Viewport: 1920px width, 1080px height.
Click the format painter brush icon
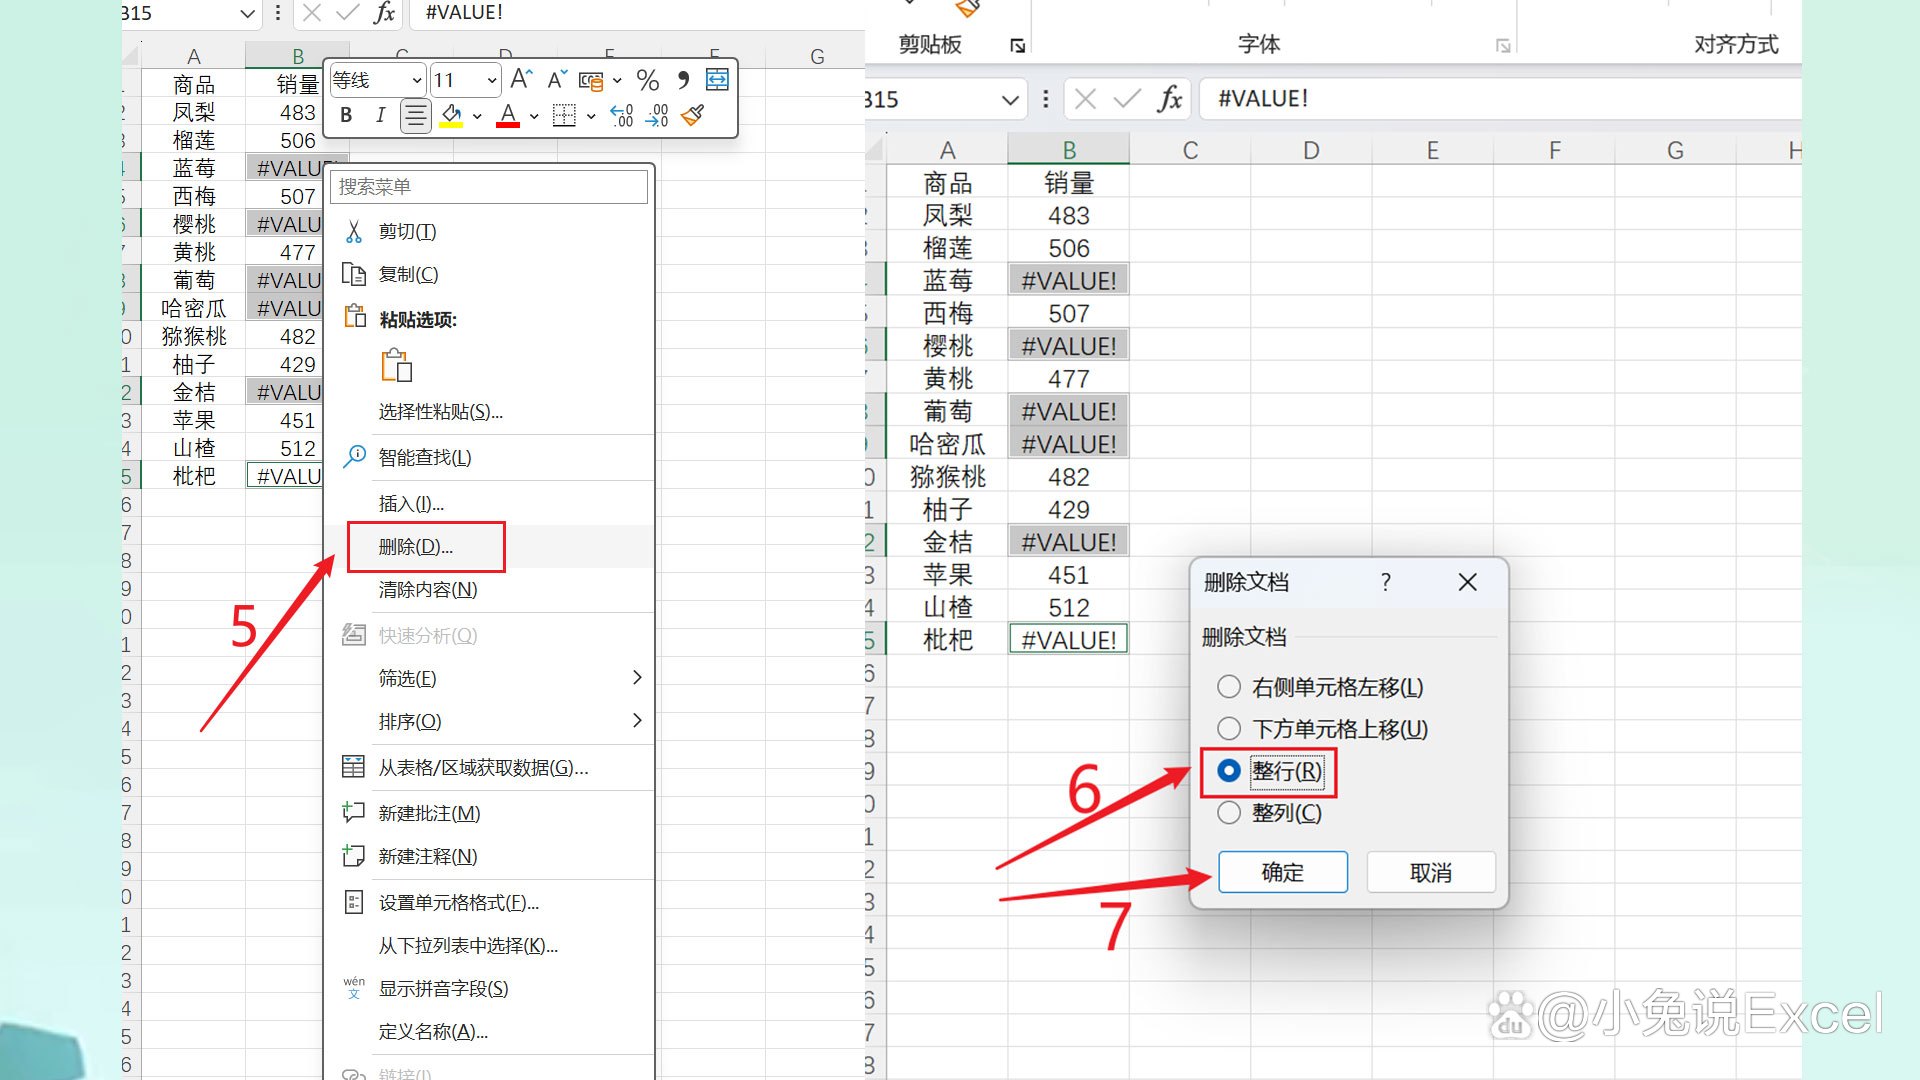coord(692,116)
